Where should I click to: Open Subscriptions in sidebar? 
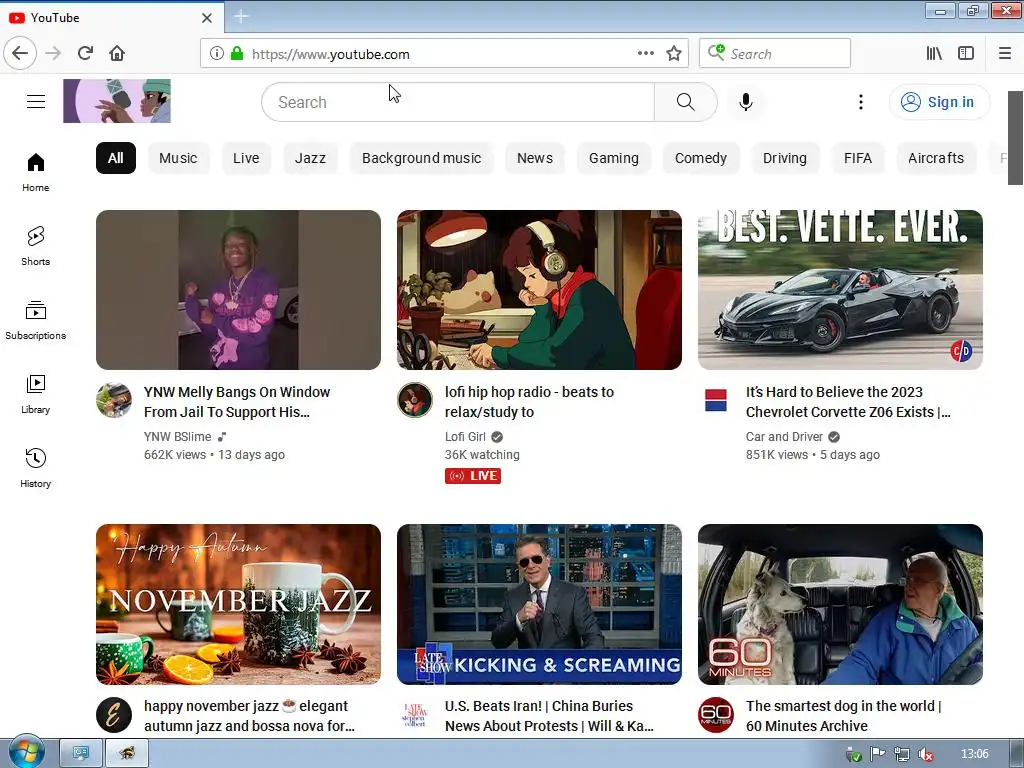coord(36,320)
